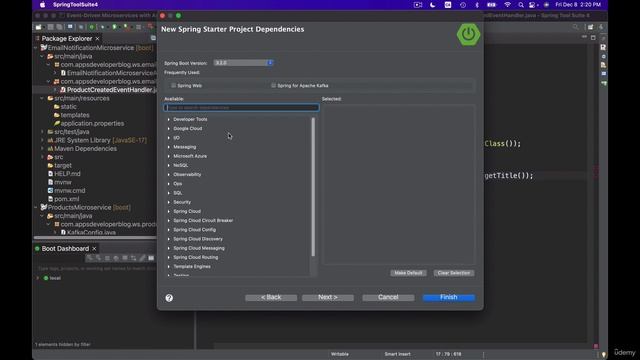Click the Available list vertical scrollbar
This screenshot has height=360, width=640.
coord(313,187)
